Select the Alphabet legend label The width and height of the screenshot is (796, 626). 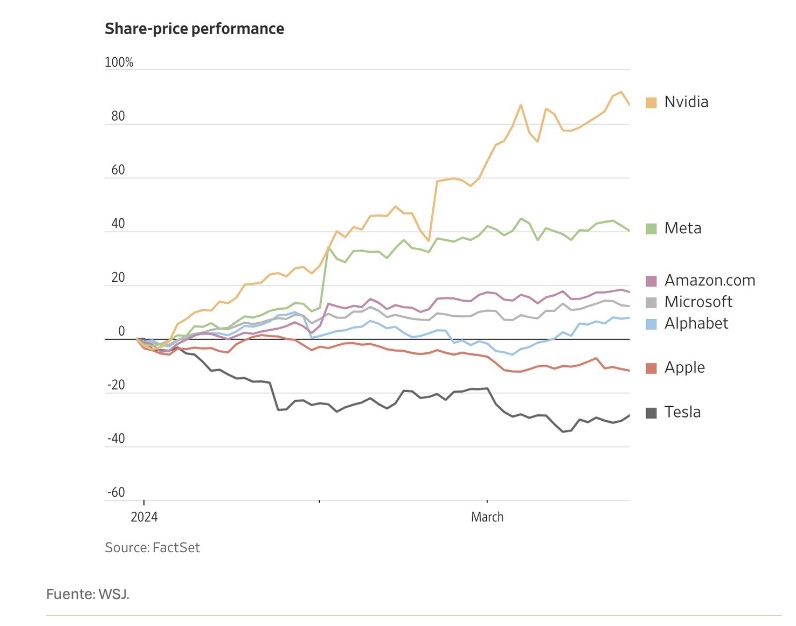(x=696, y=323)
